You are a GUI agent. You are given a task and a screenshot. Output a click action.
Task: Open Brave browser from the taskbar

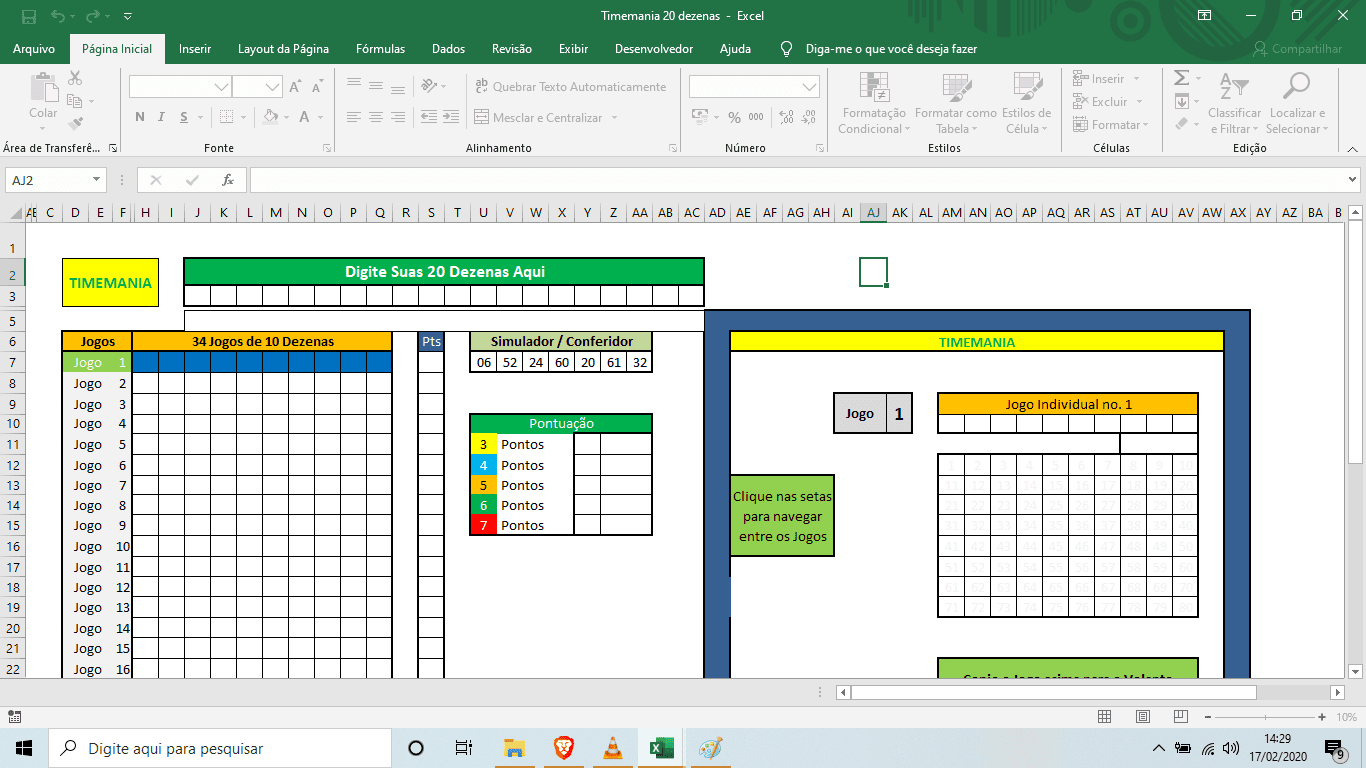pos(563,748)
